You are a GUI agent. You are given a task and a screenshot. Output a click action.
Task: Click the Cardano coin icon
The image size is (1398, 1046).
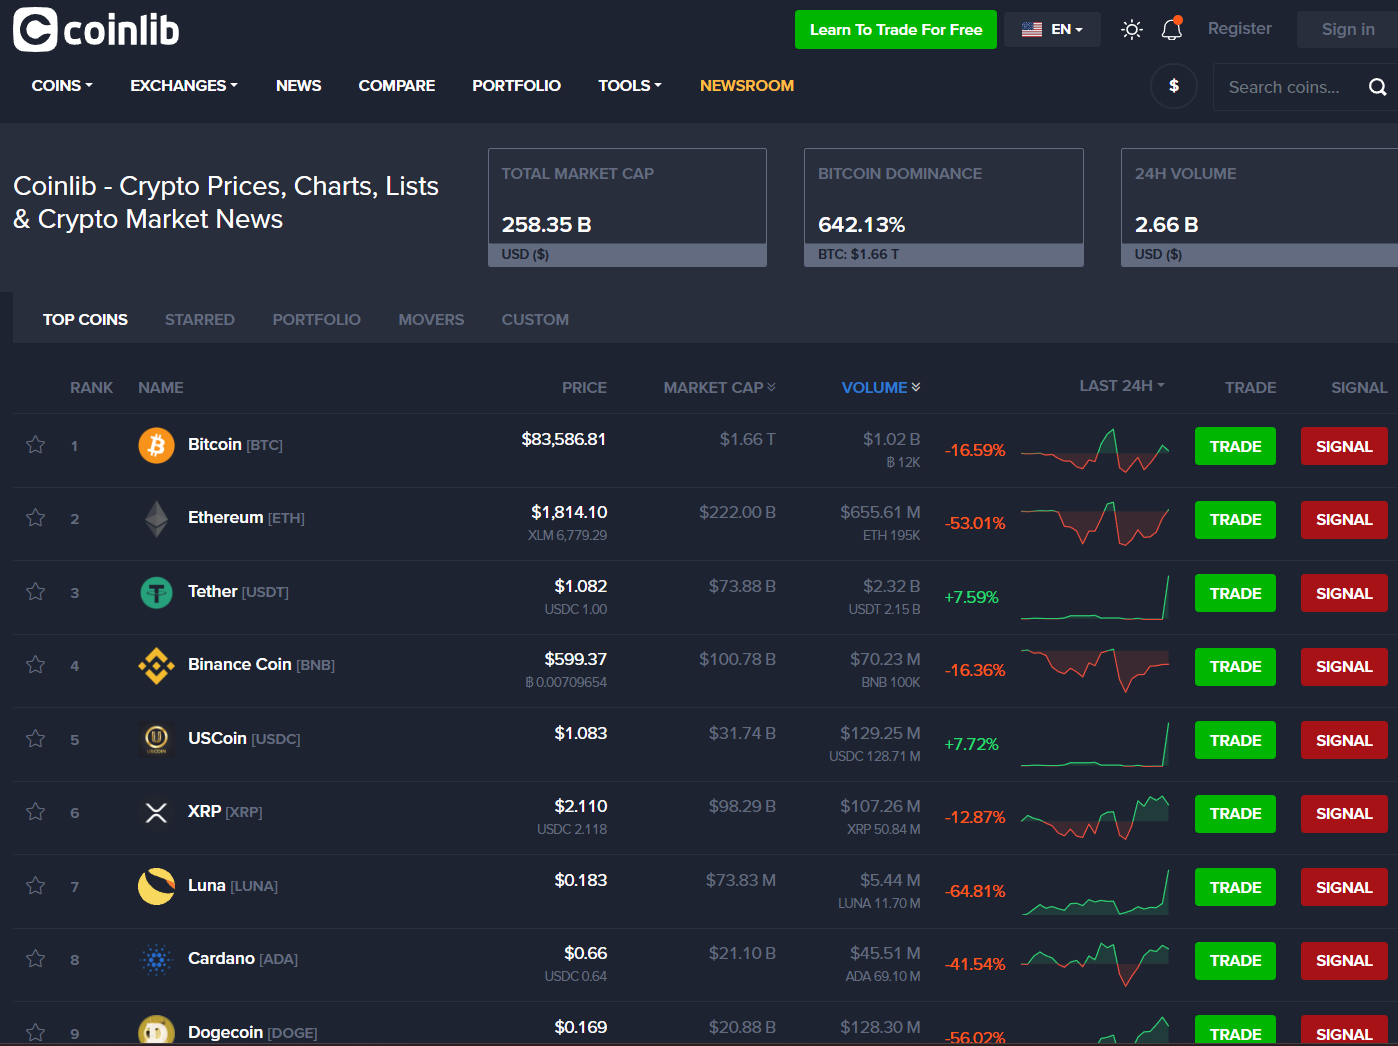[156, 960]
